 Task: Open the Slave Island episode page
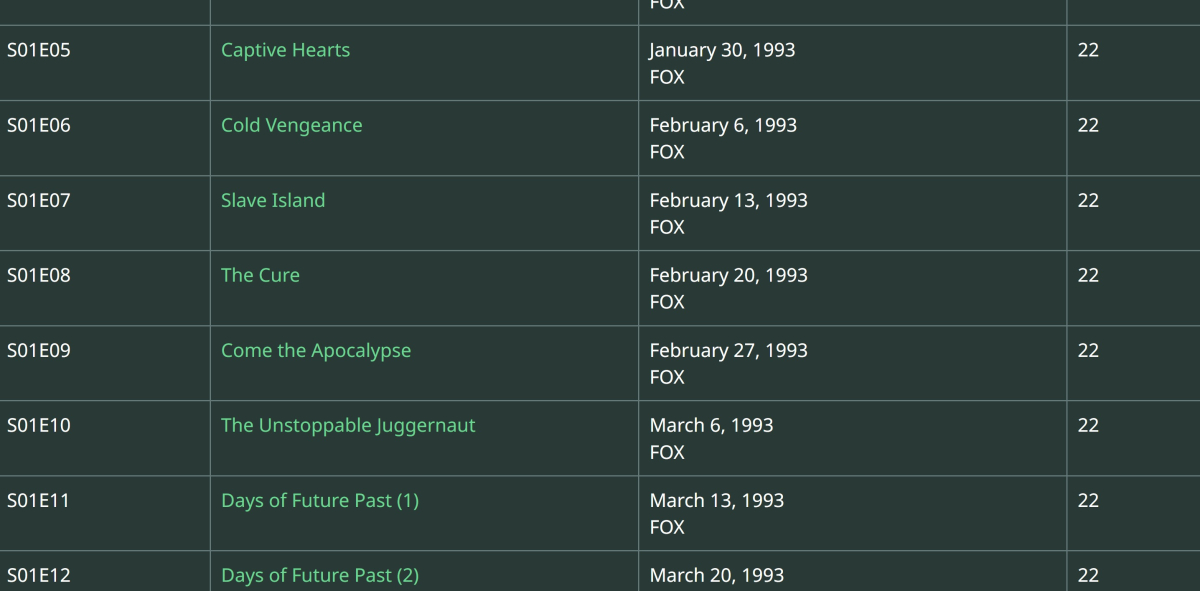(x=273, y=200)
